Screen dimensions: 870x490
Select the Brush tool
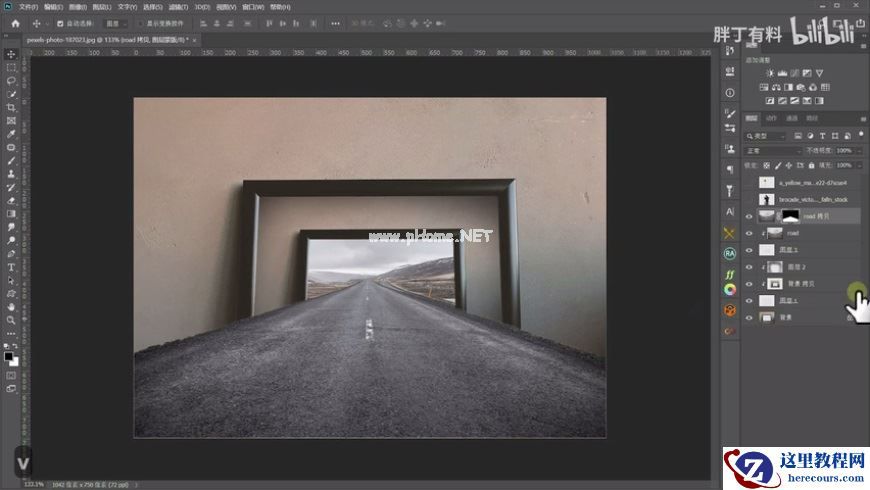(11, 161)
